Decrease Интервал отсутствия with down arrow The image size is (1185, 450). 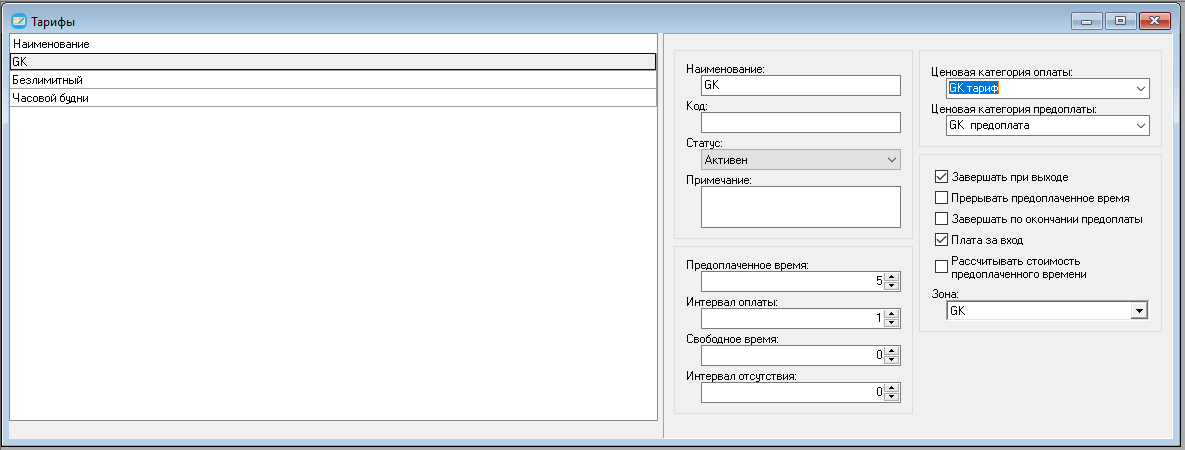892,396
